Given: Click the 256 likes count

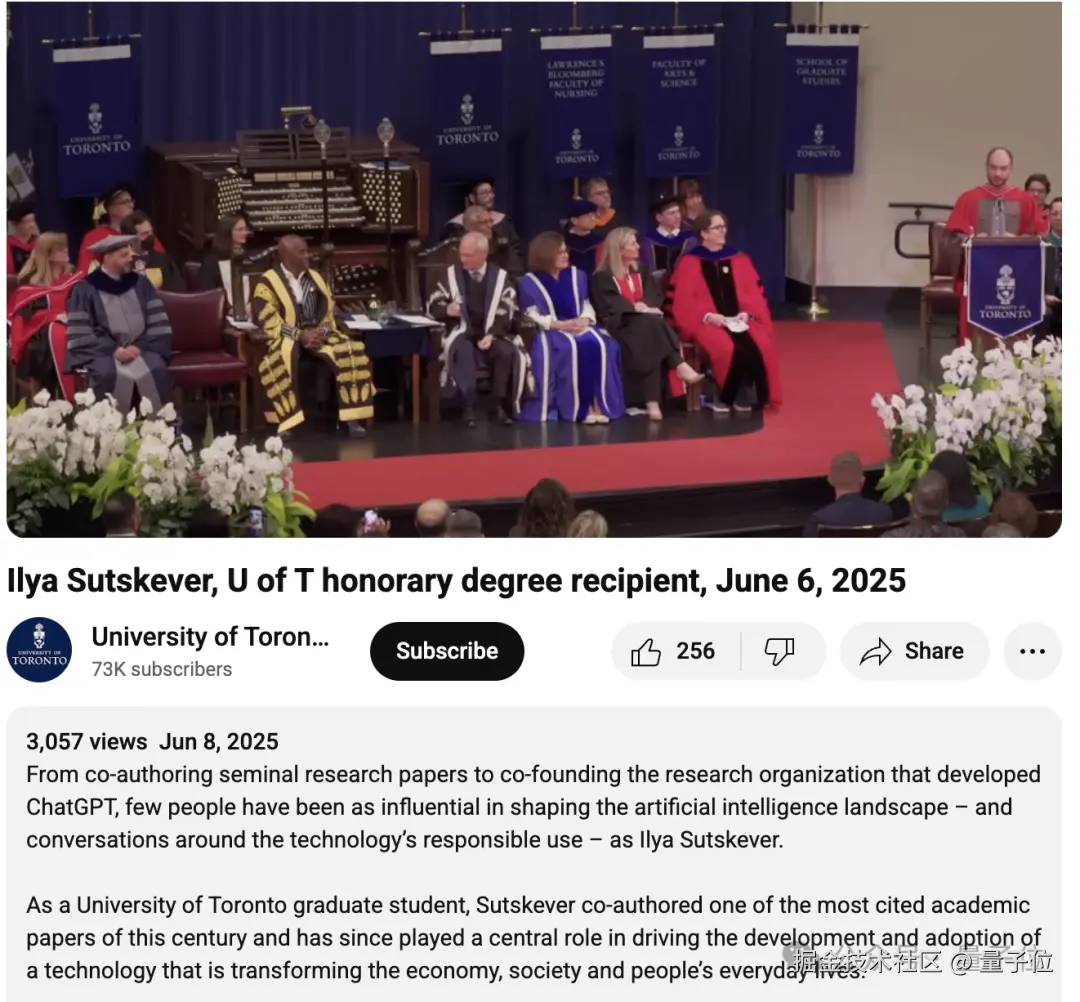Looking at the screenshot, I should point(695,651).
